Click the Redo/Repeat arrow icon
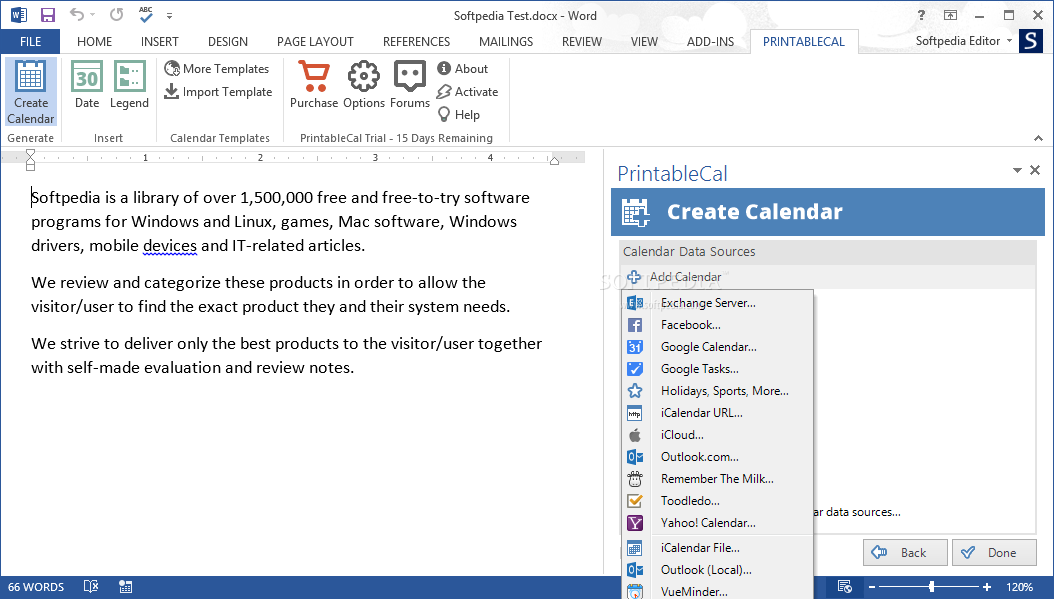Viewport: 1054px width, 599px height. 116,14
